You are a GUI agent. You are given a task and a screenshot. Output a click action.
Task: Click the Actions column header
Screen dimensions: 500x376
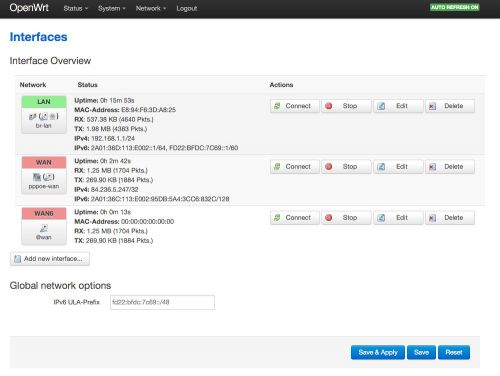pos(281,85)
